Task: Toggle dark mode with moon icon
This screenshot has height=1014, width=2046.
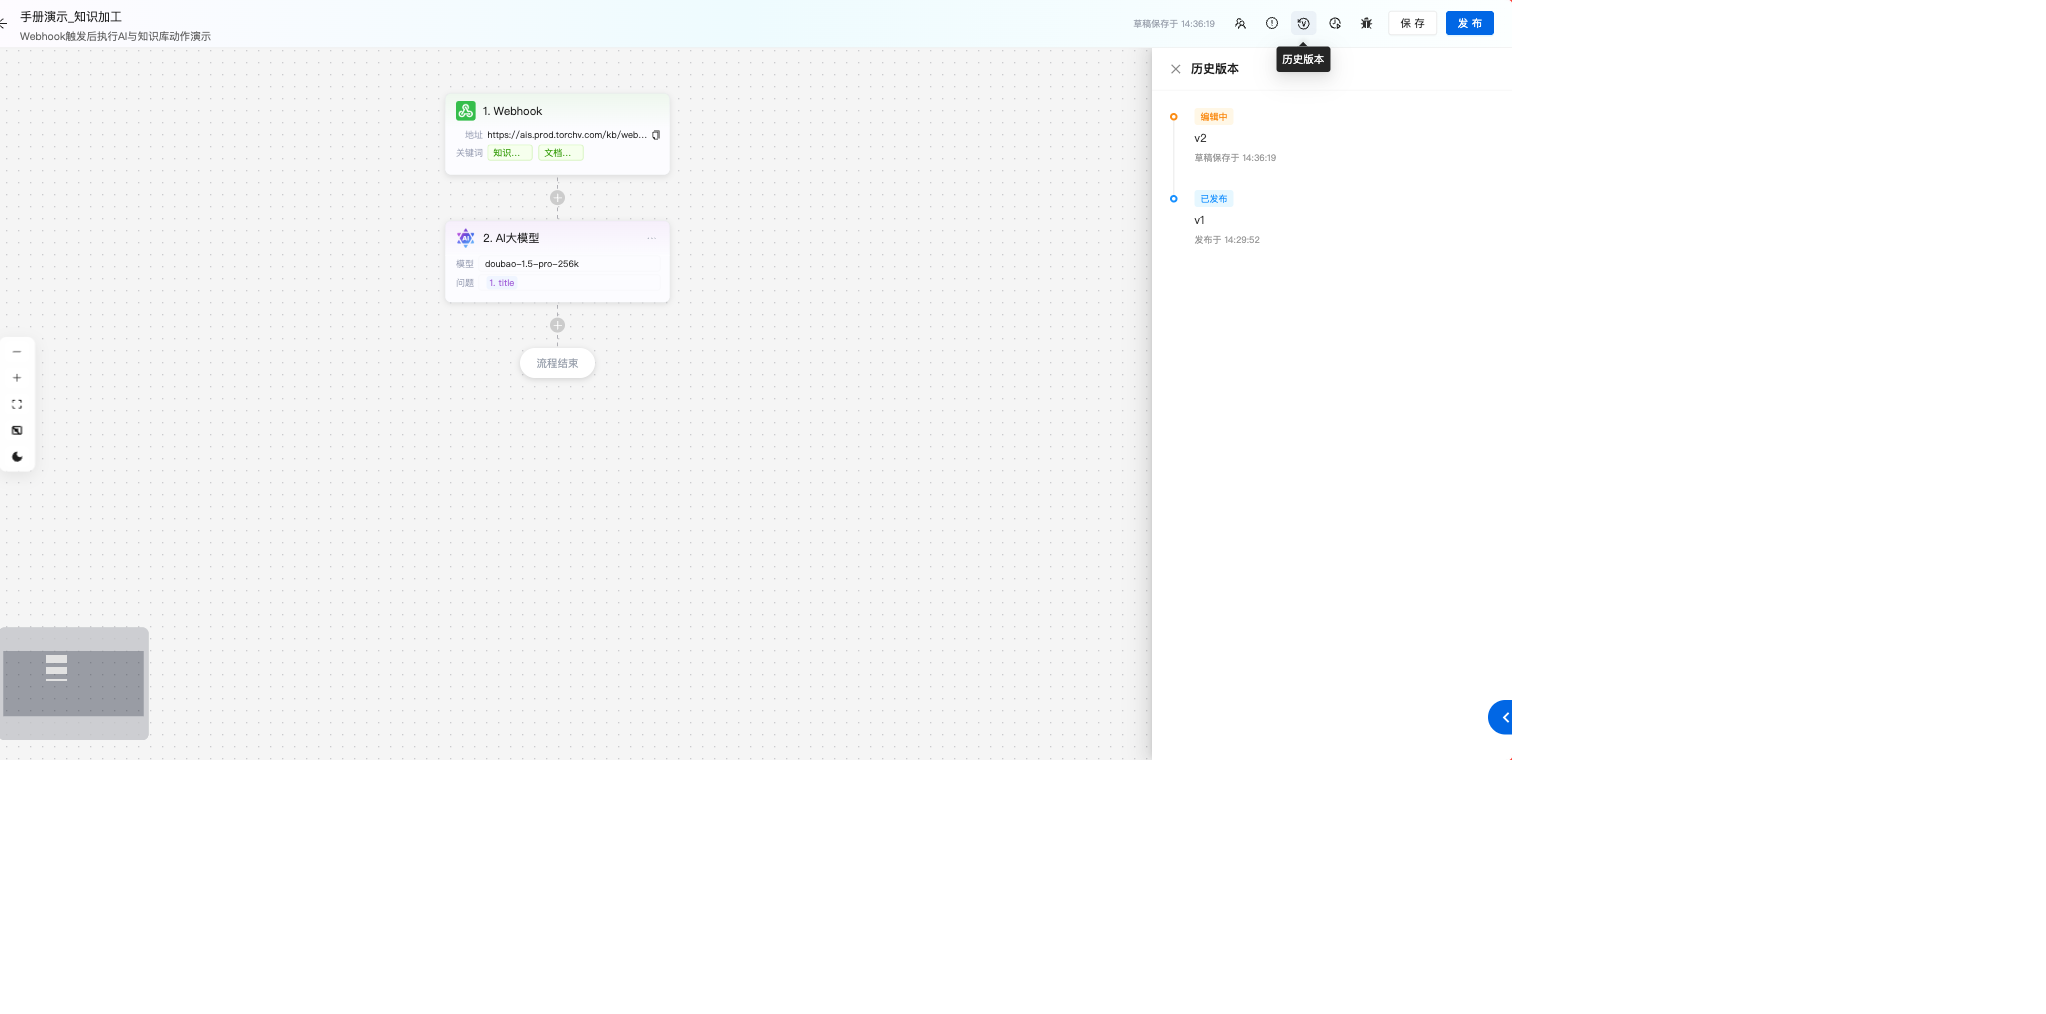Action: pyautogui.click(x=17, y=457)
